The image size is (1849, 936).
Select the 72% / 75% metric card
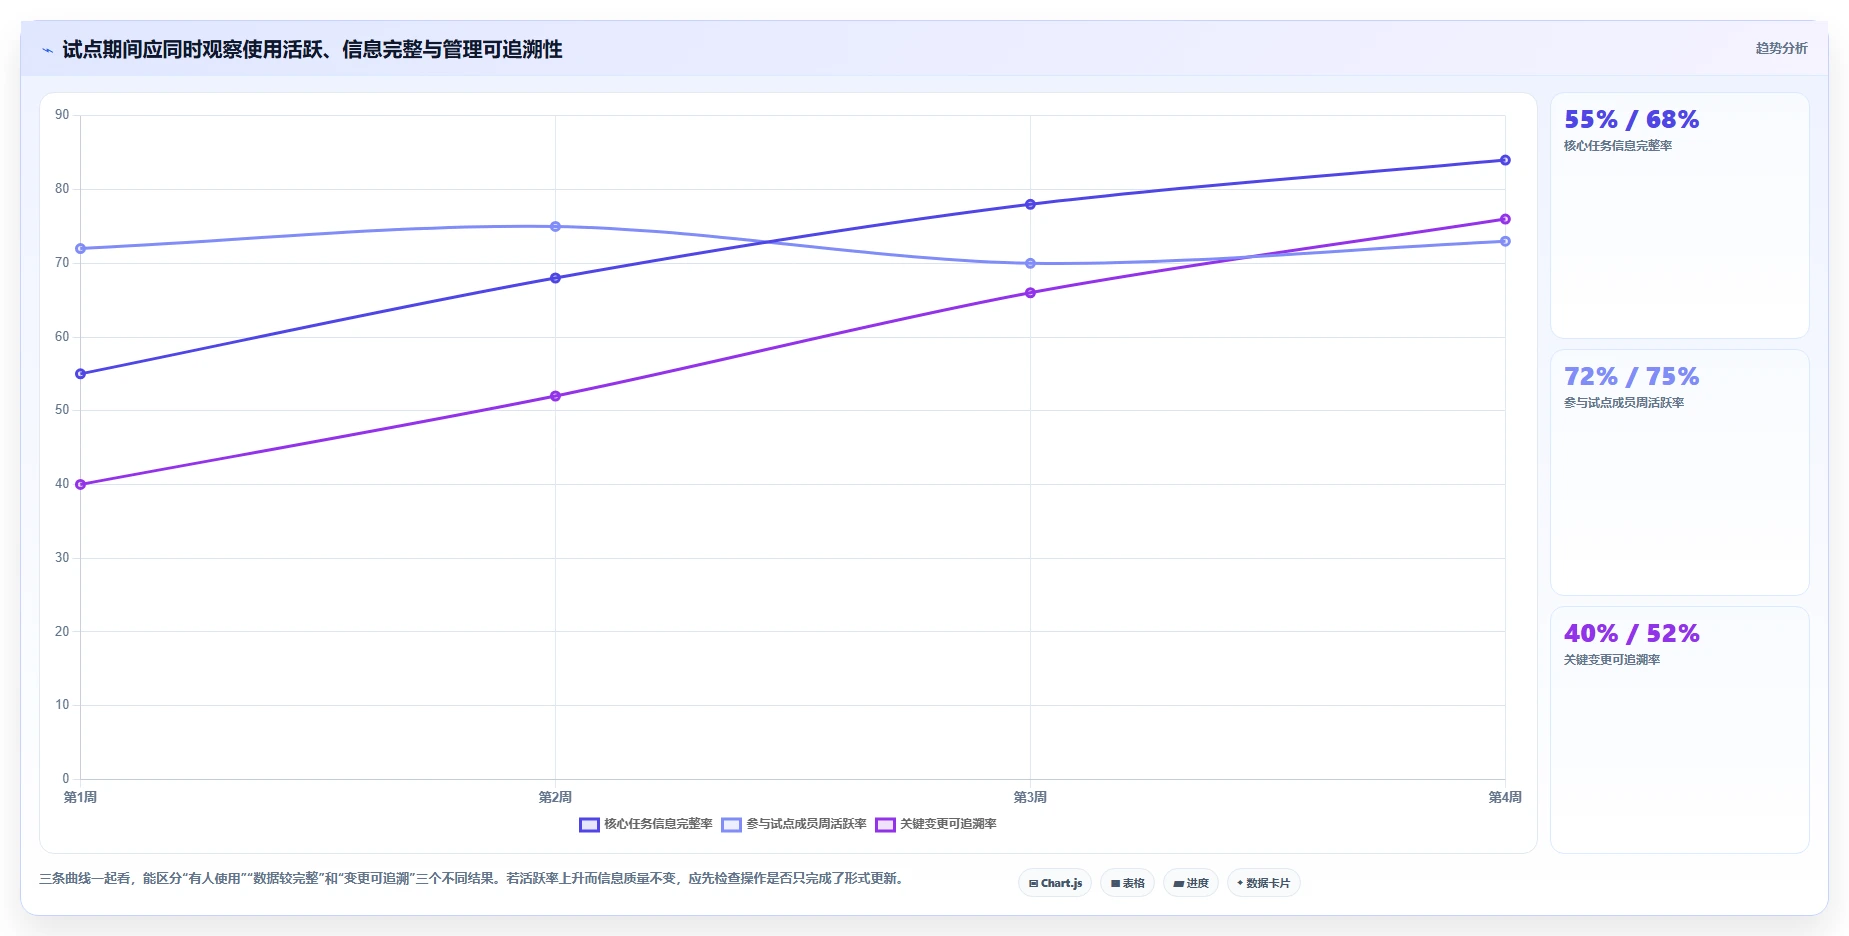[1679, 473]
